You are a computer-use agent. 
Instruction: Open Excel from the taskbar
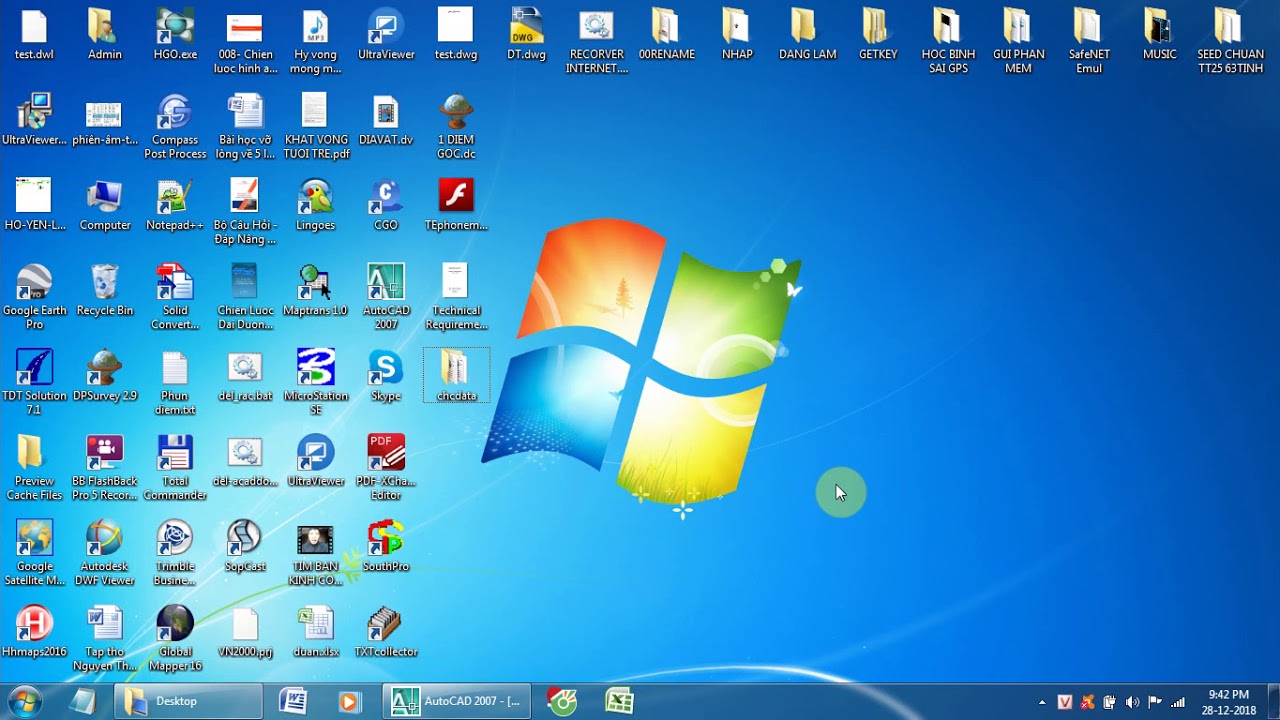620,701
